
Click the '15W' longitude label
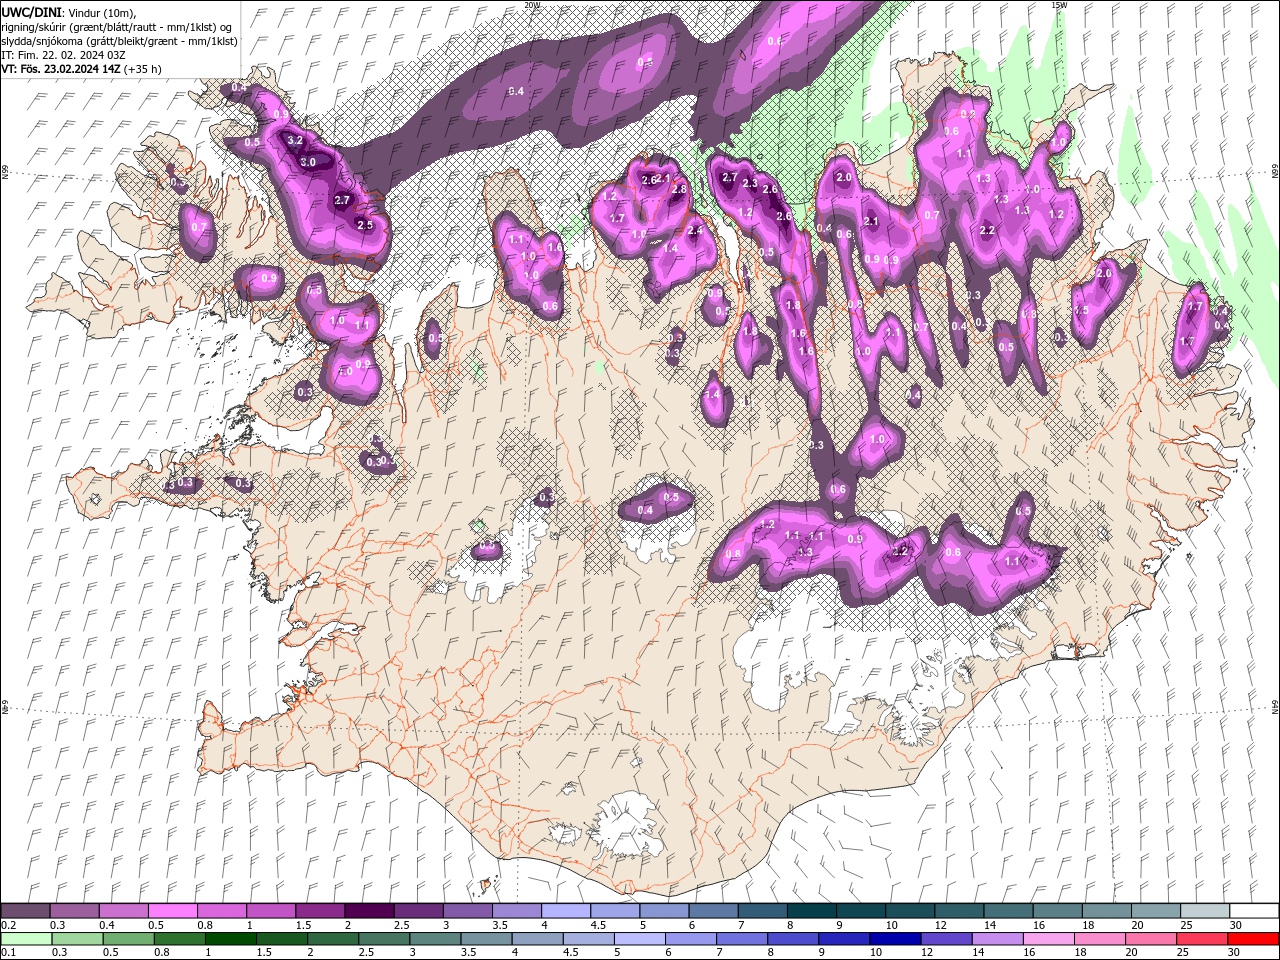(x=1059, y=5)
